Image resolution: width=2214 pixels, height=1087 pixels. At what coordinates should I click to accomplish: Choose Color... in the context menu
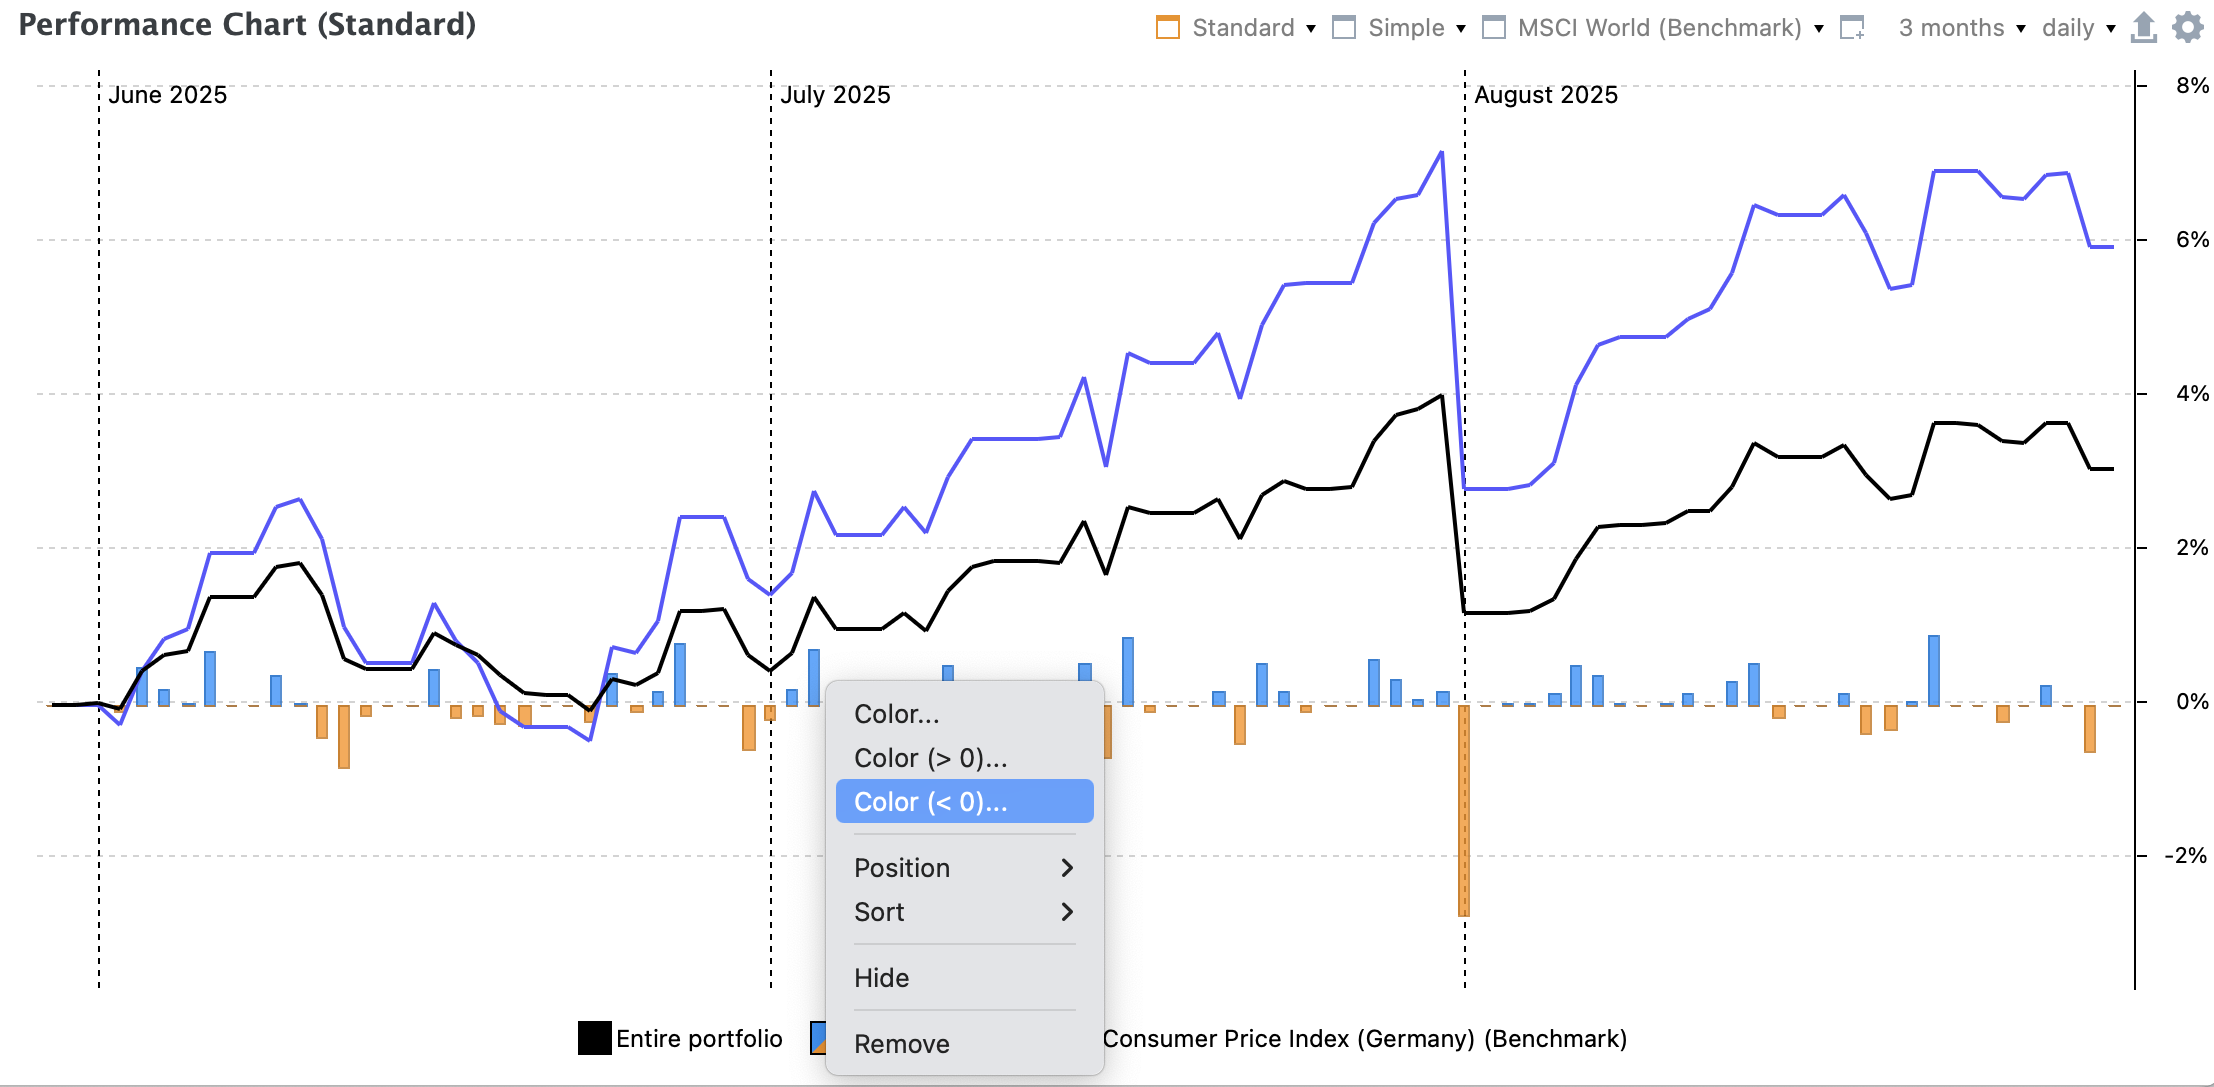(896, 714)
